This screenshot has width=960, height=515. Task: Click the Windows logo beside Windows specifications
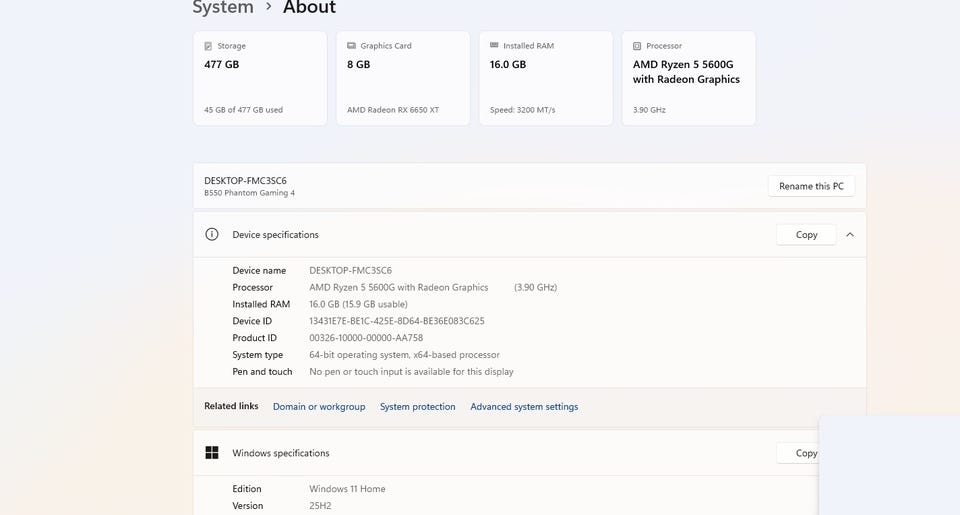tap(211, 453)
